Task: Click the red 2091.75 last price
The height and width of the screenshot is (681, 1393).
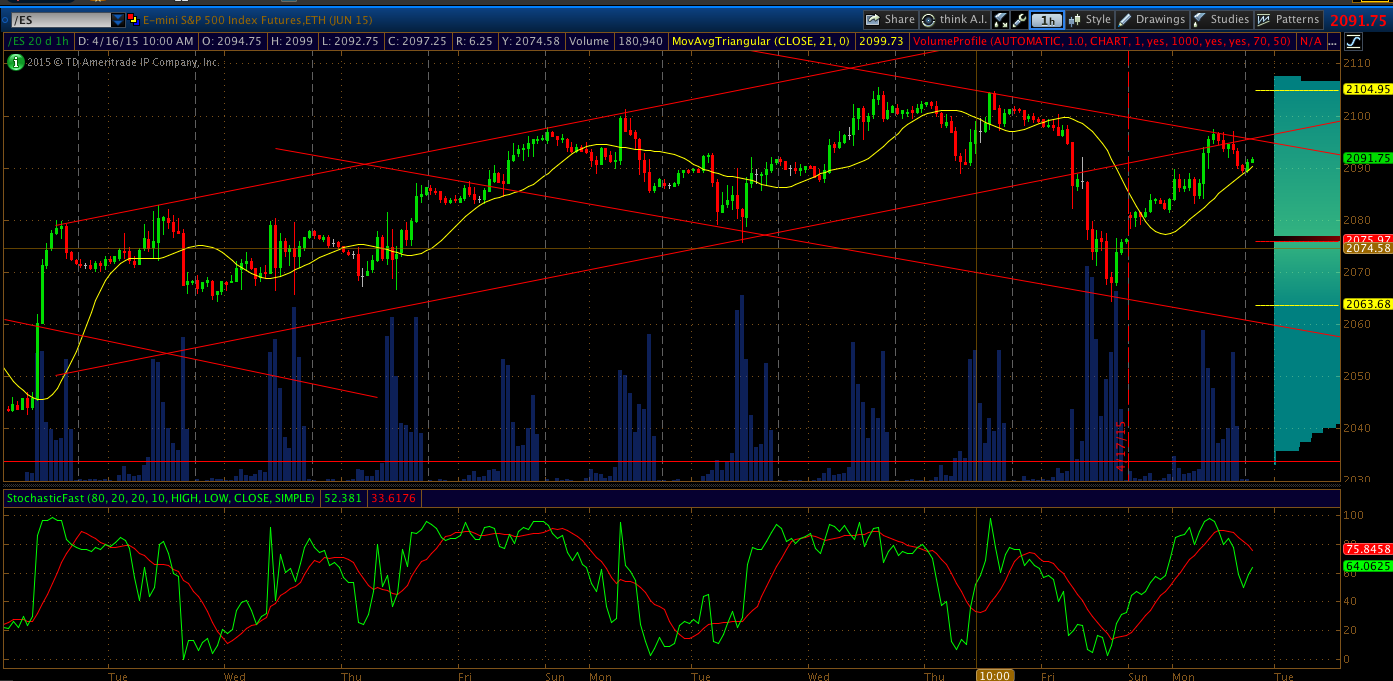Action: point(1359,19)
